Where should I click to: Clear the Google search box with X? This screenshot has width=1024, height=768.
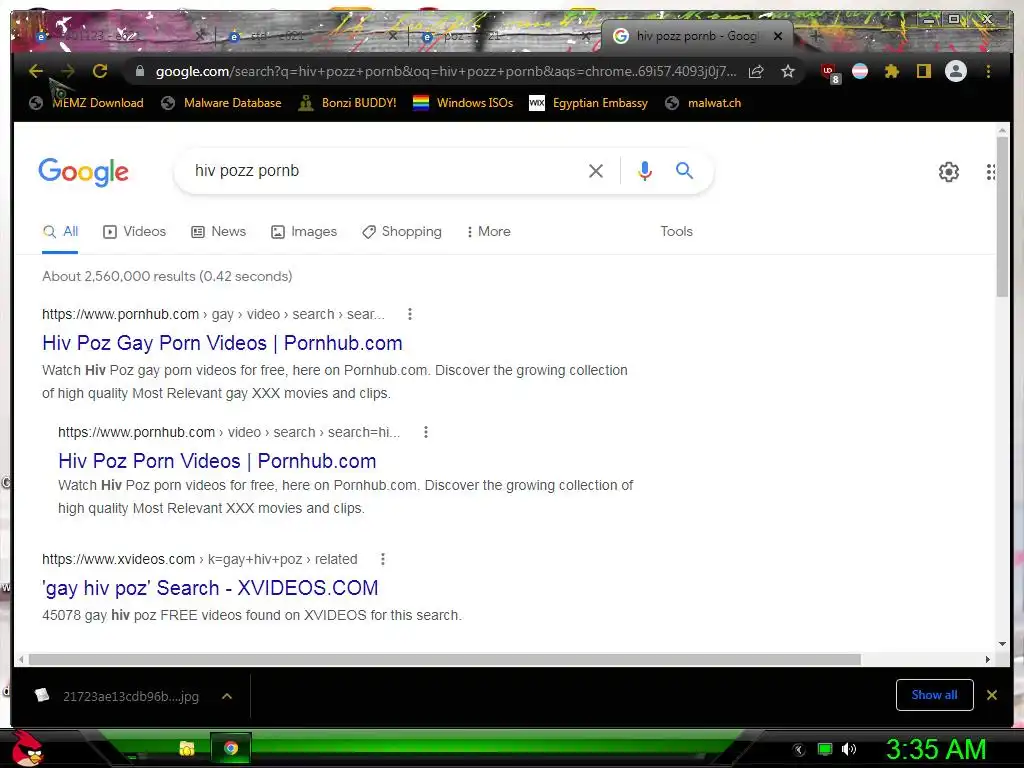point(596,171)
